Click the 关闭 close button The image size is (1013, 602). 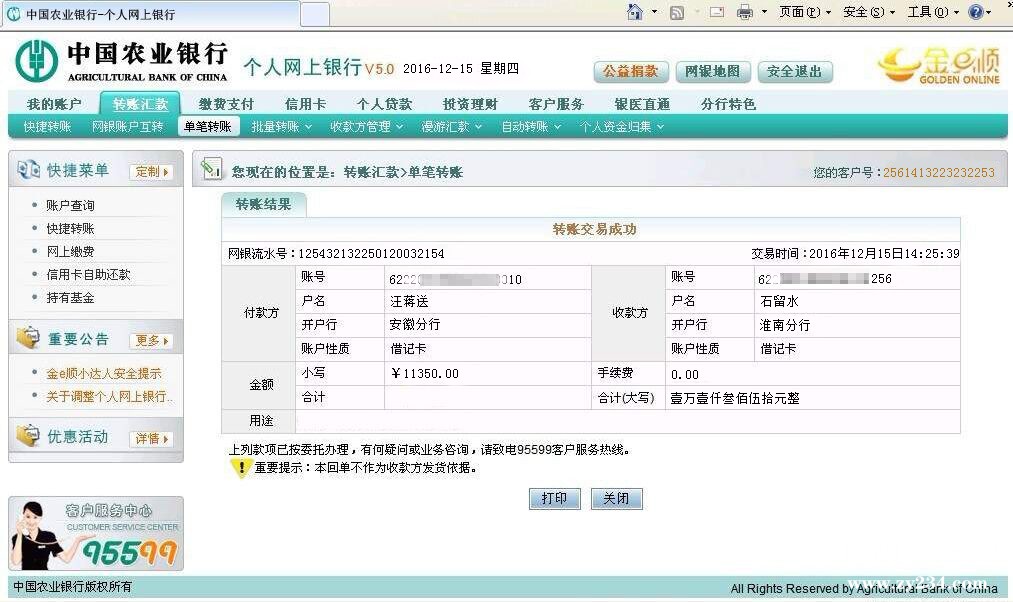616,499
